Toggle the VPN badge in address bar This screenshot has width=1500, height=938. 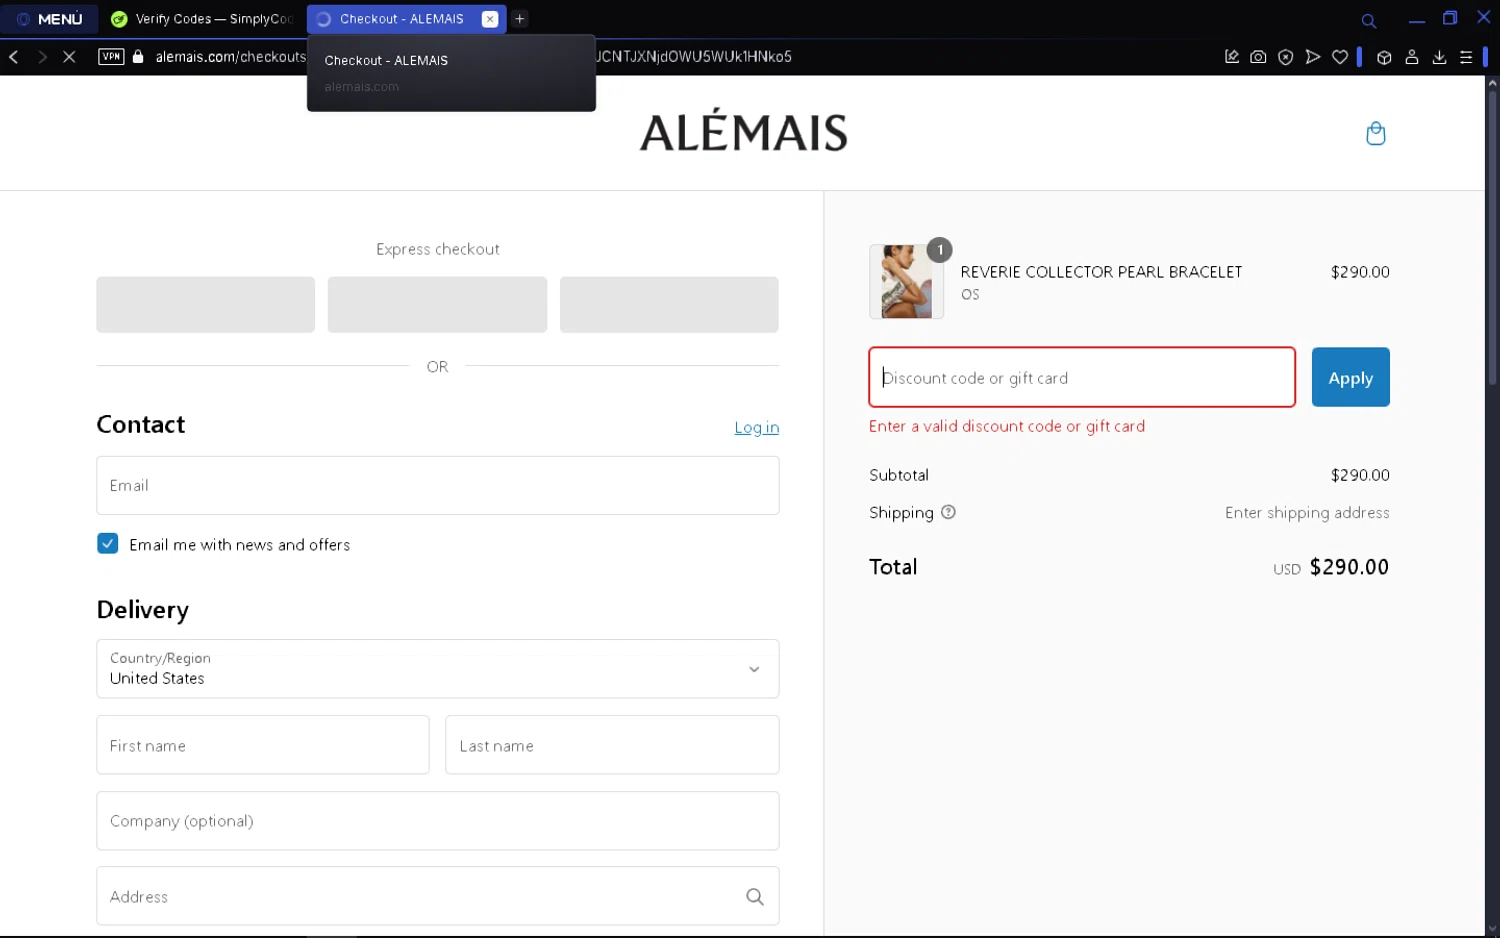tap(111, 57)
